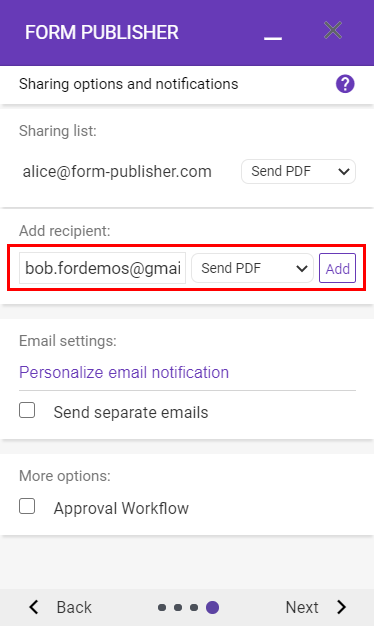Click the highlighted fourth progress dot
Screen dimensions: 374x626
(x=212, y=607)
